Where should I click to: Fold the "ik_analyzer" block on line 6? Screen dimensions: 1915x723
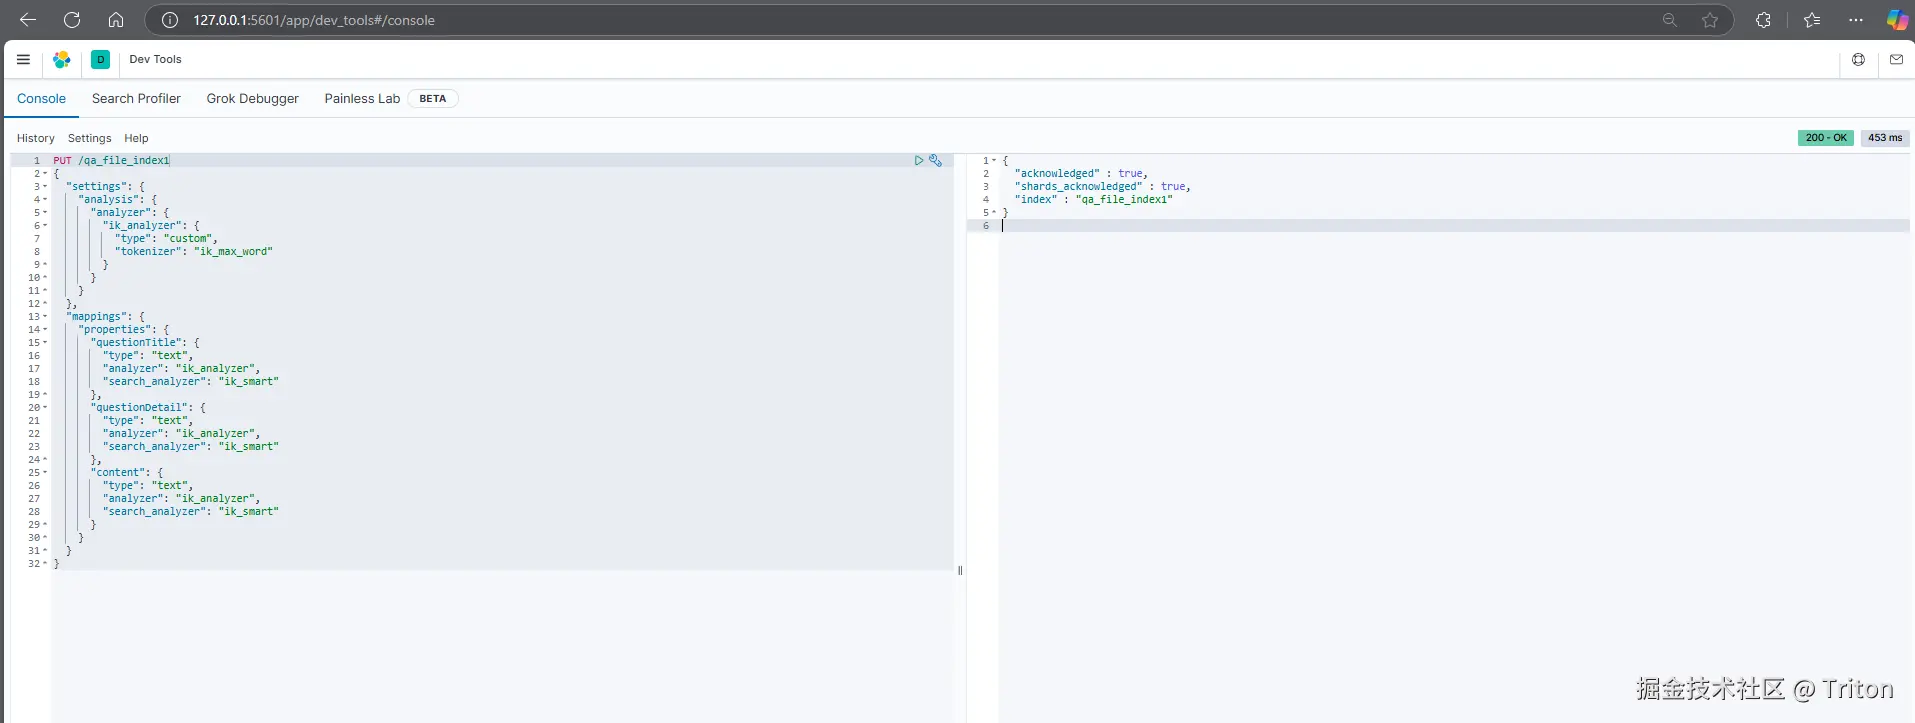(x=45, y=226)
